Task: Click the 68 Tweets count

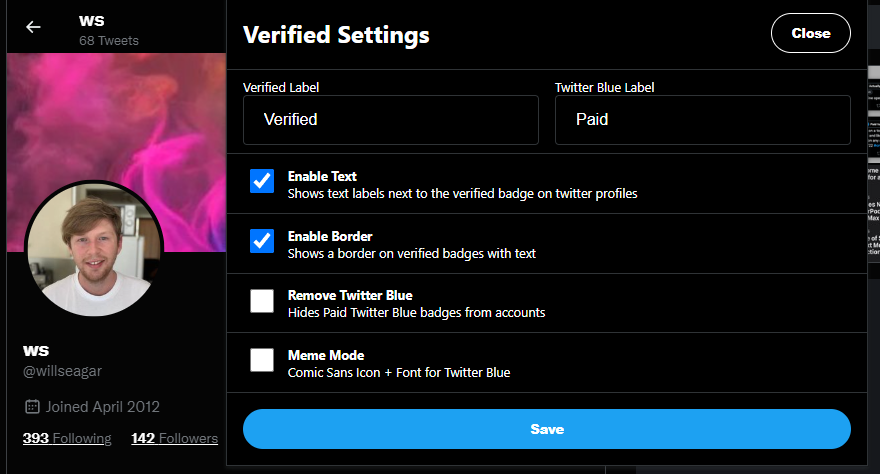Action: click(109, 41)
